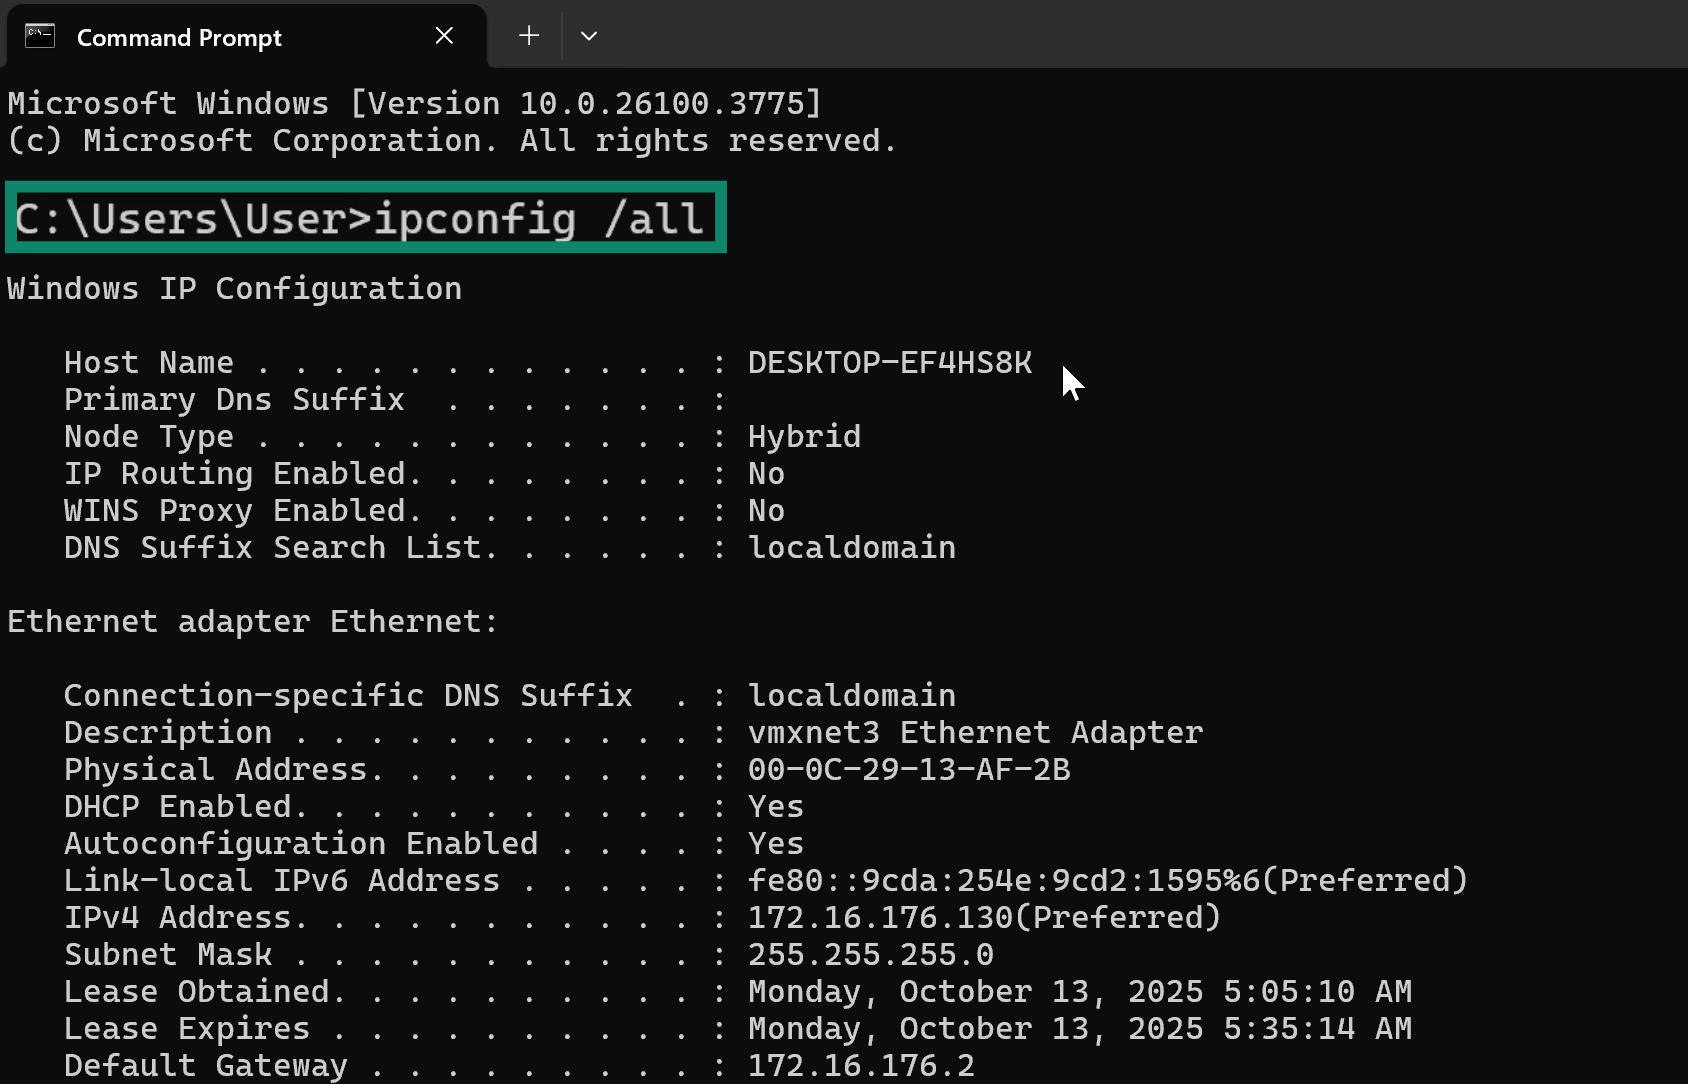Click the Host Name value DESKTOP-EF4HS8K
Viewport: 1688px width, 1084px height.
889,362
